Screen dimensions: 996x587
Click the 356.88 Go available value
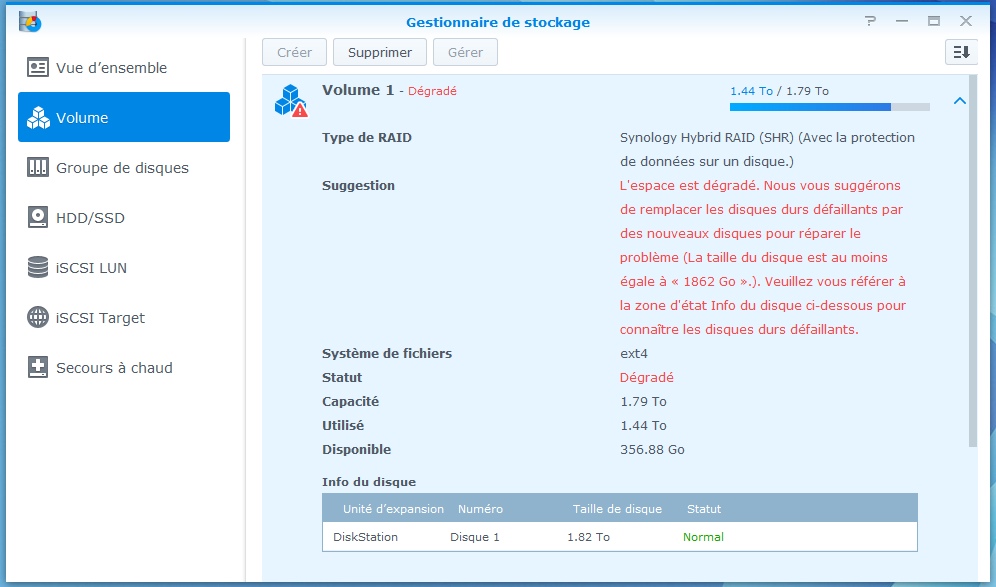click(652, 449)
